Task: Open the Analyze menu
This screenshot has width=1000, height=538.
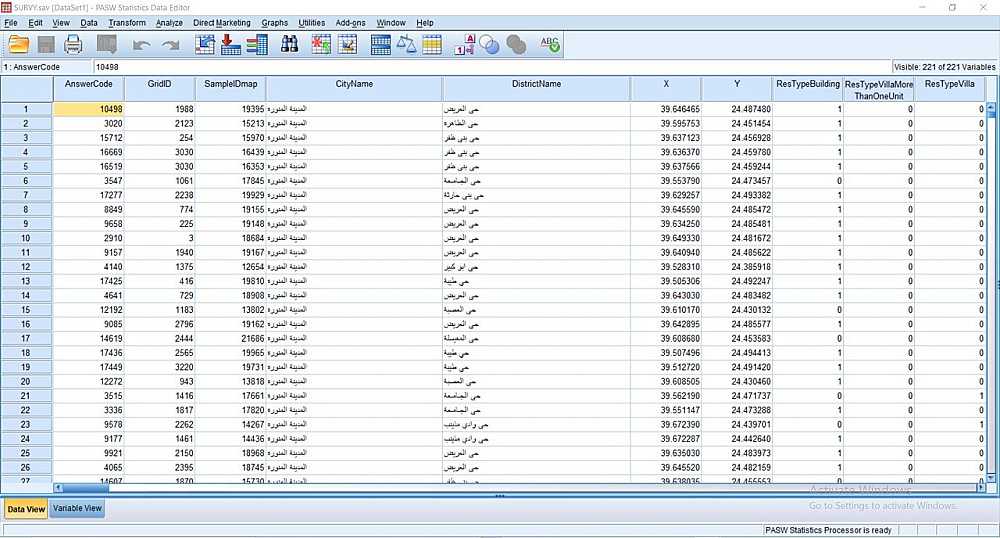Action: [169, 23]
